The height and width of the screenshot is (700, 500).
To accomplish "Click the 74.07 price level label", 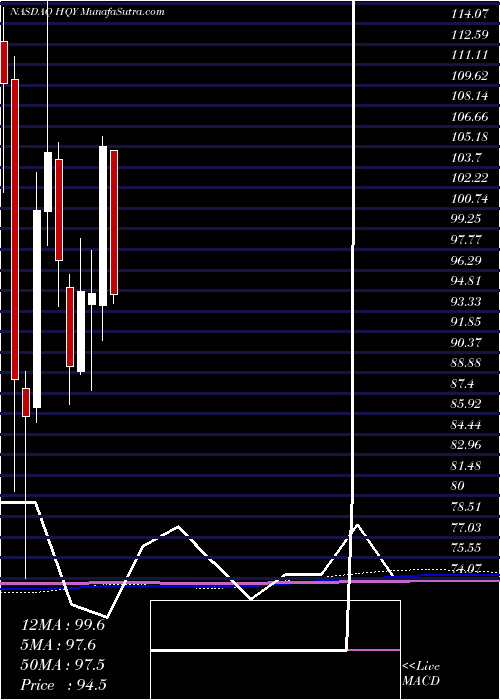I will coord(466,569).
